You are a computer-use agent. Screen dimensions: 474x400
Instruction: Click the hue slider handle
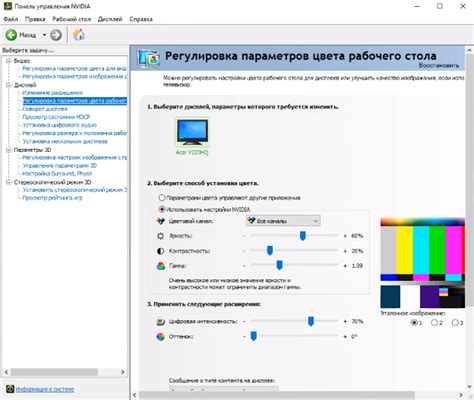click(254, 336)
